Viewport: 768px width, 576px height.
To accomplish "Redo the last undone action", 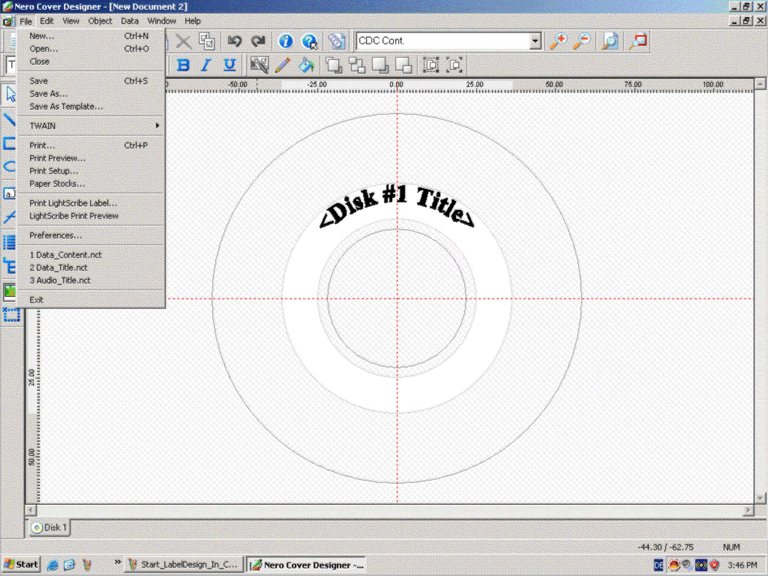I will pos(258,41).
